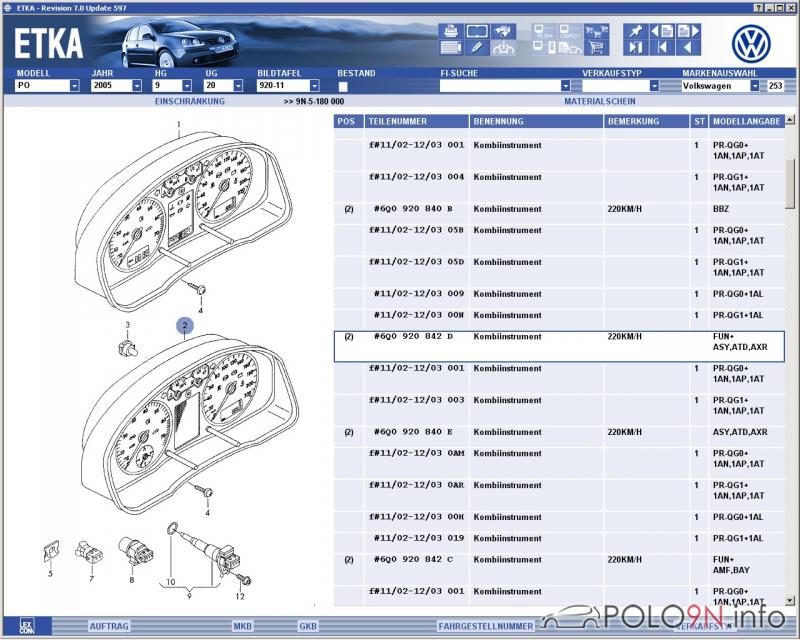This screenshot has width=800, height=640.
Task: Click the help question mark title button
Action: (x=759, y=8)
